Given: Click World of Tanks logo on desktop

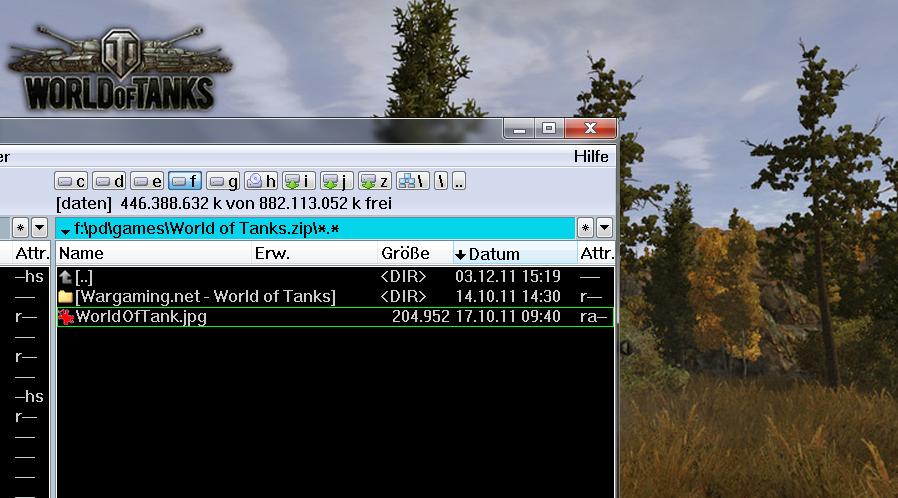Looking at the screenshot, I should [120, 68].
